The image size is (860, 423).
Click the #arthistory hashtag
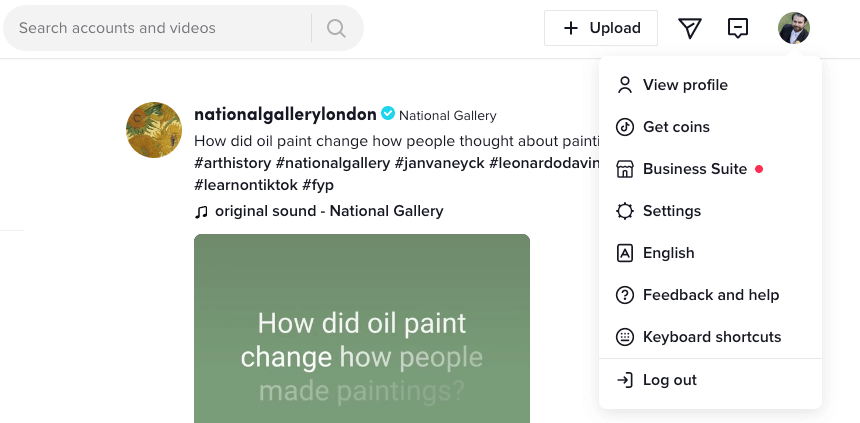232,163
